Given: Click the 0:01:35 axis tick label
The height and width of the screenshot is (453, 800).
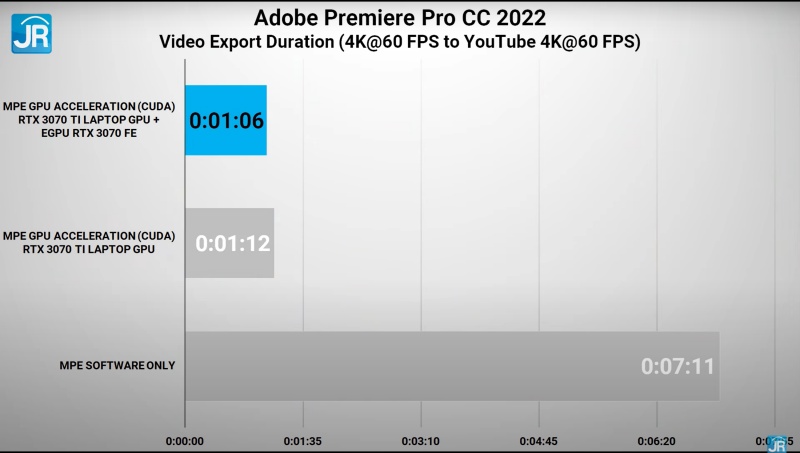Looking at the screenshot, I should click(x=303, y=439).
